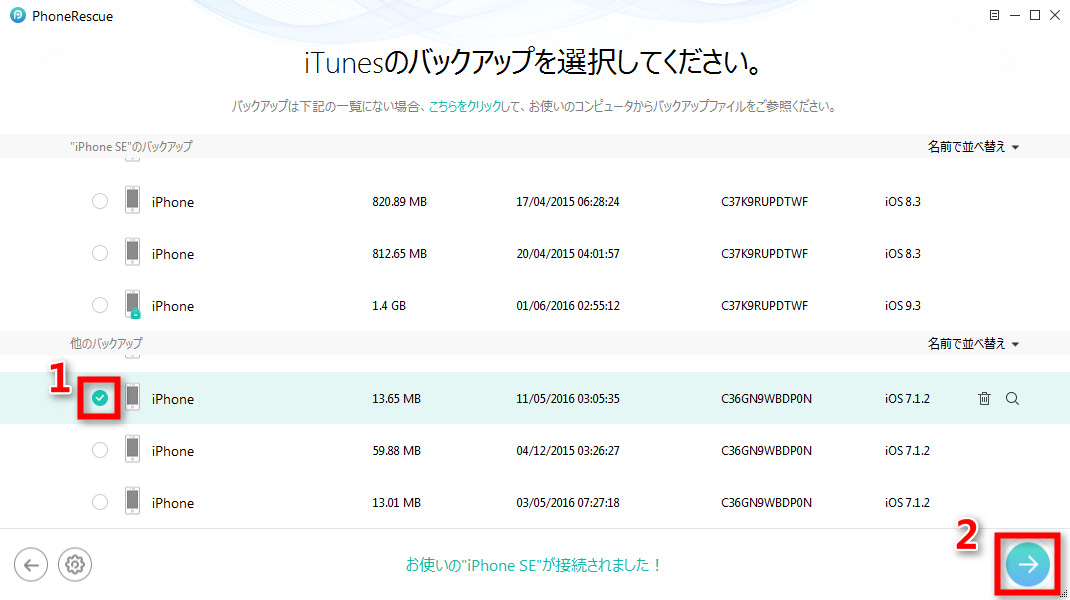1070x600 pixels.
Task: Select the 820.89 MB backup radio button
Action: (100, 201)
